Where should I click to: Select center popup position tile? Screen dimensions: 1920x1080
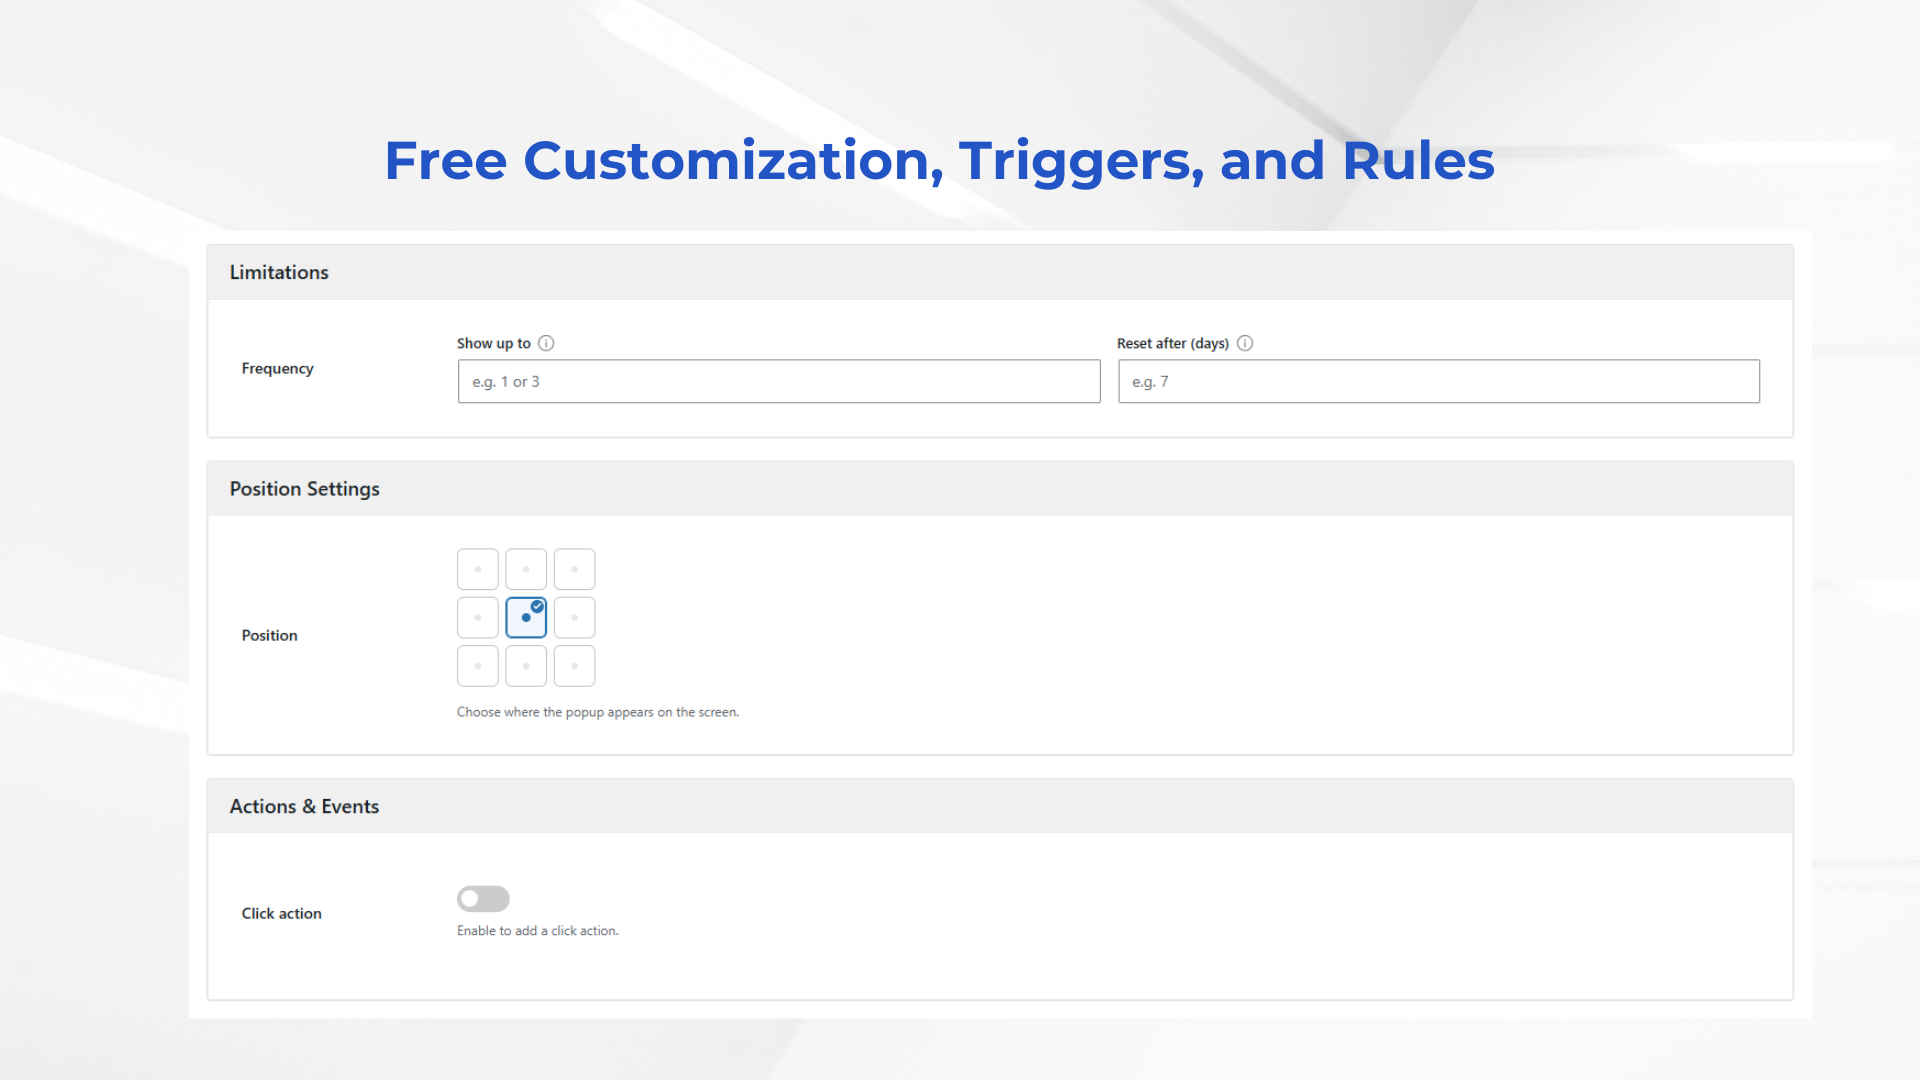526,618
